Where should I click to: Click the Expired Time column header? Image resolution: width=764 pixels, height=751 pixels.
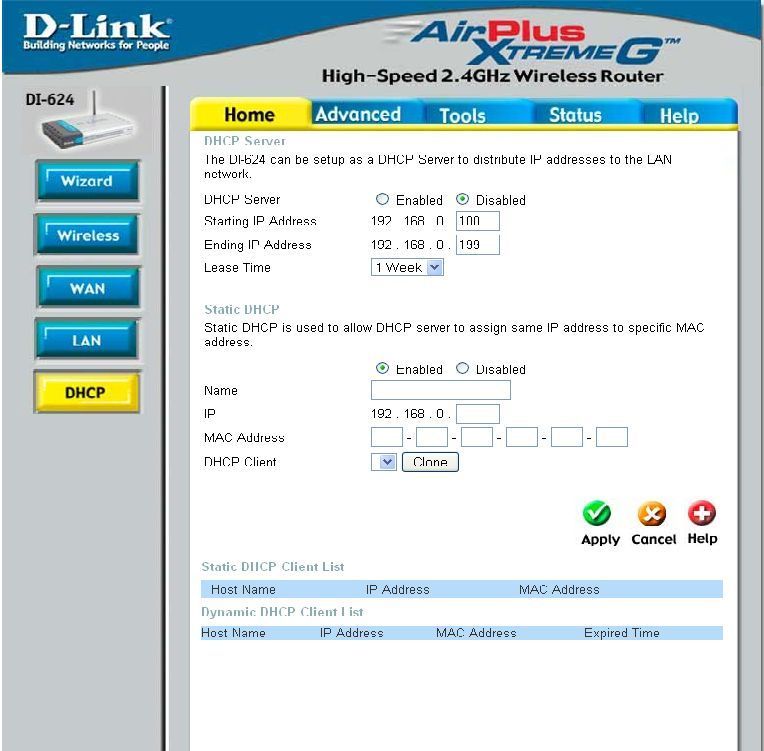point(622,633)
